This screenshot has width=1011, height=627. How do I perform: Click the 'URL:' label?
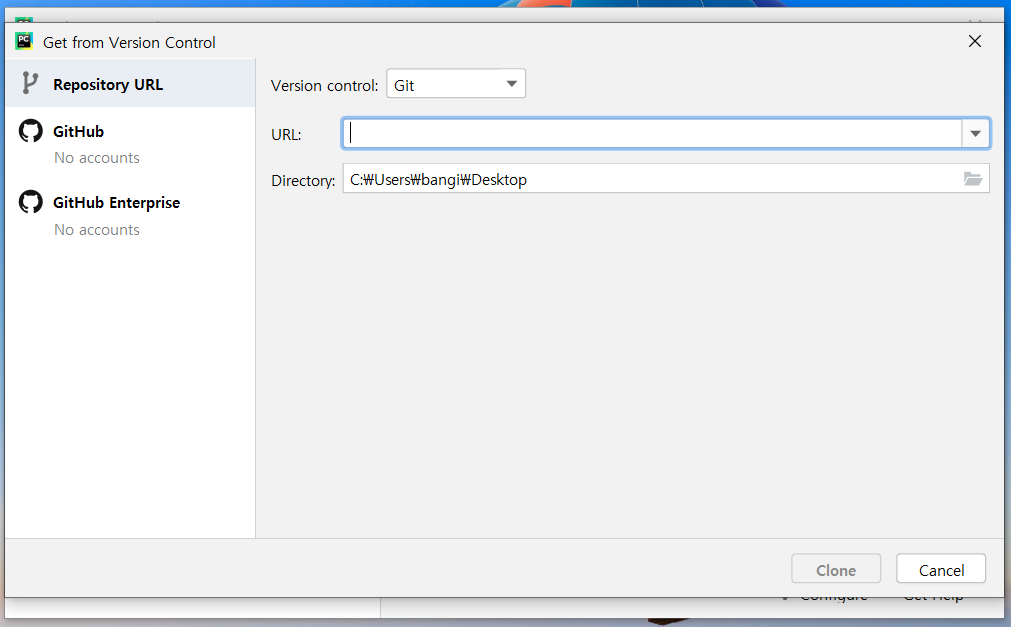click(286, 135)
